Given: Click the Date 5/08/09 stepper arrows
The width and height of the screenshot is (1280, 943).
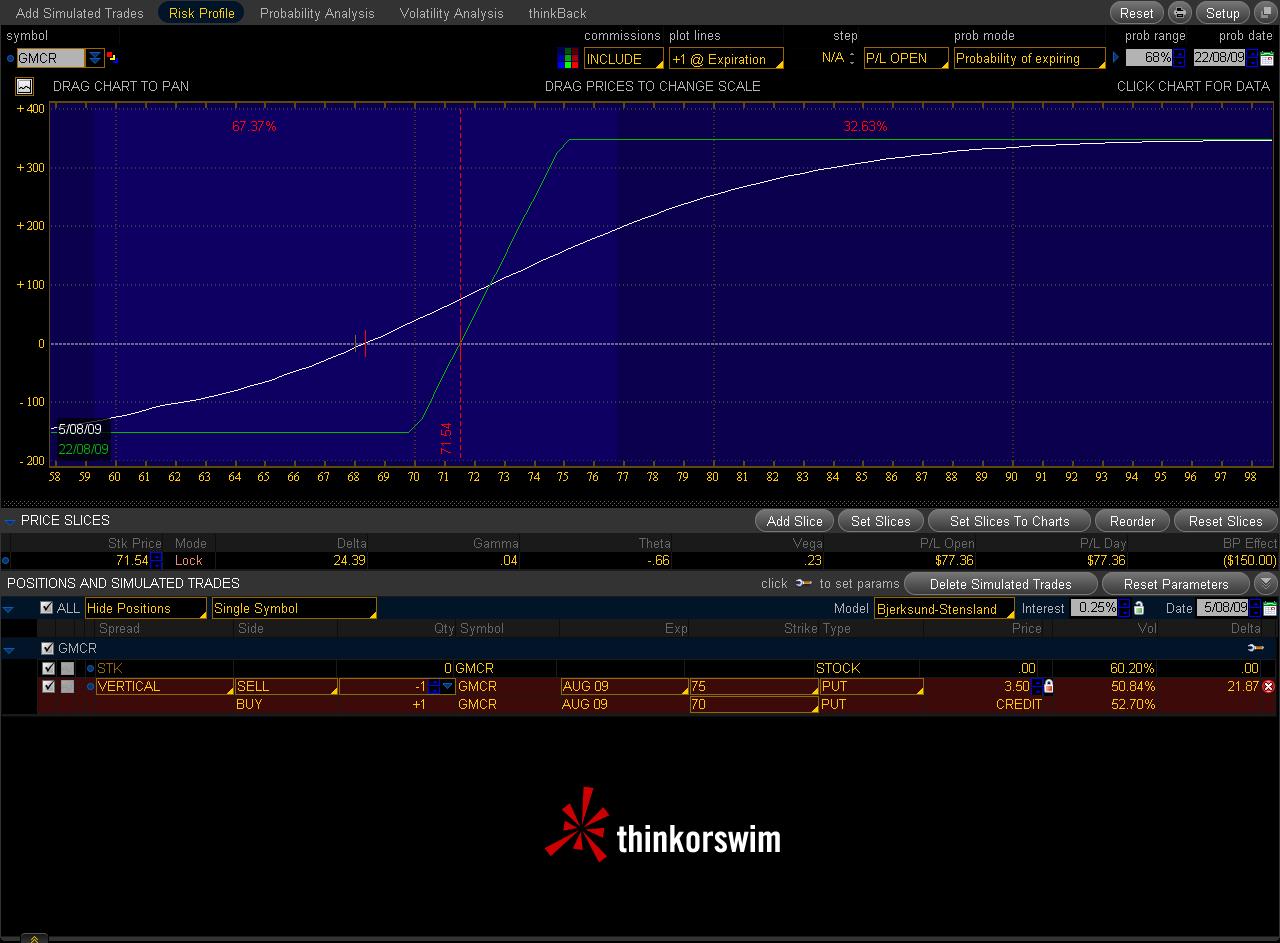Looking at the screenshot, I should point(1255,608).
